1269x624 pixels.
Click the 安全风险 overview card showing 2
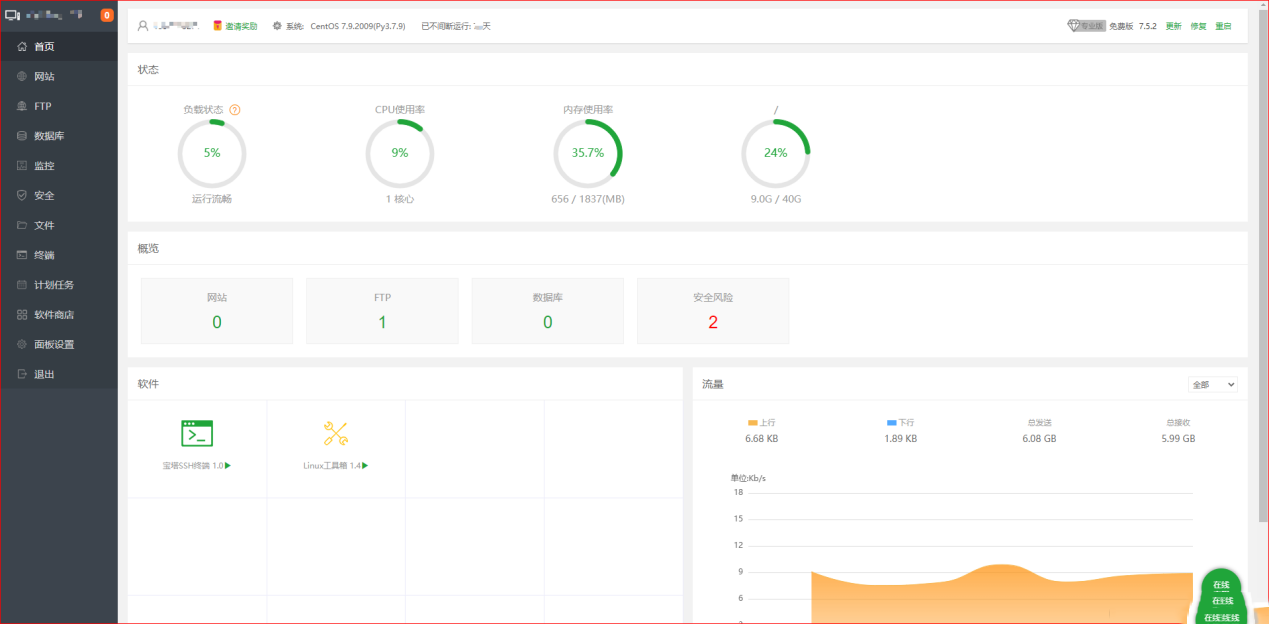click(x=713, y=311)
